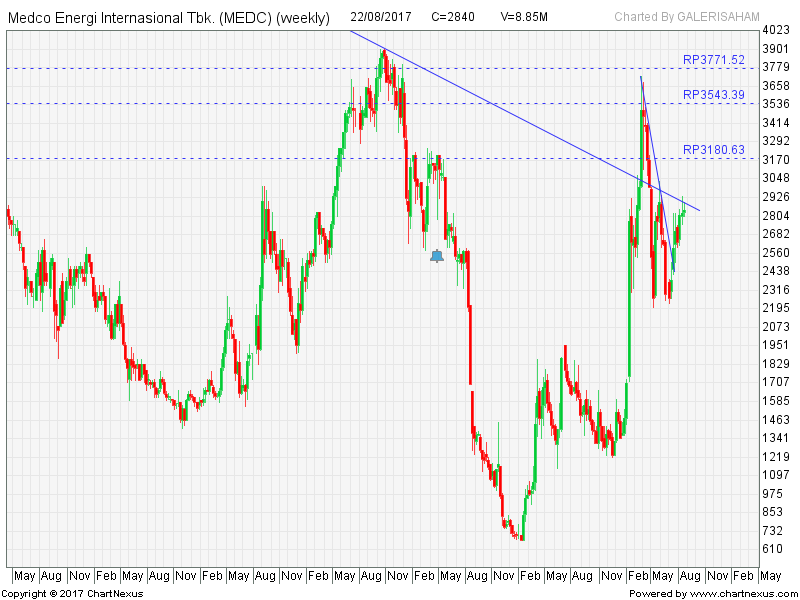Image resolution: width=800 pixels, height=600 pixels.
Task: Click the 610 value on price axis
Action: tap(772, 549)
